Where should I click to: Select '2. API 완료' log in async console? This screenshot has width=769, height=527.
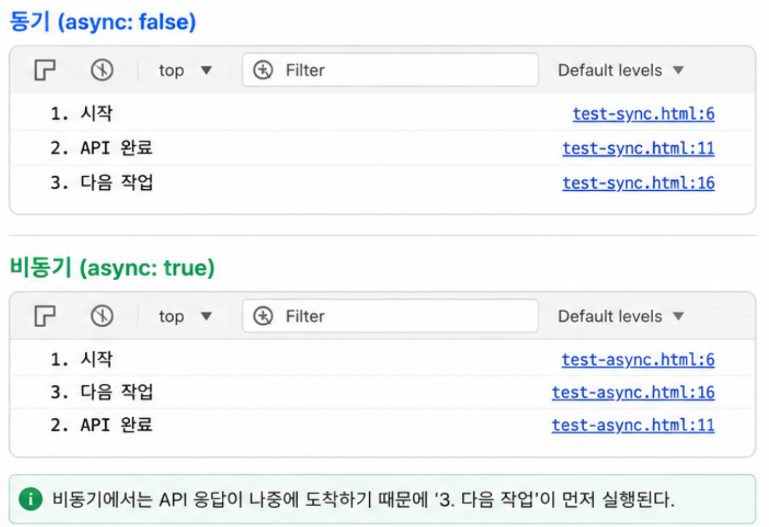(x=383, y=425)
